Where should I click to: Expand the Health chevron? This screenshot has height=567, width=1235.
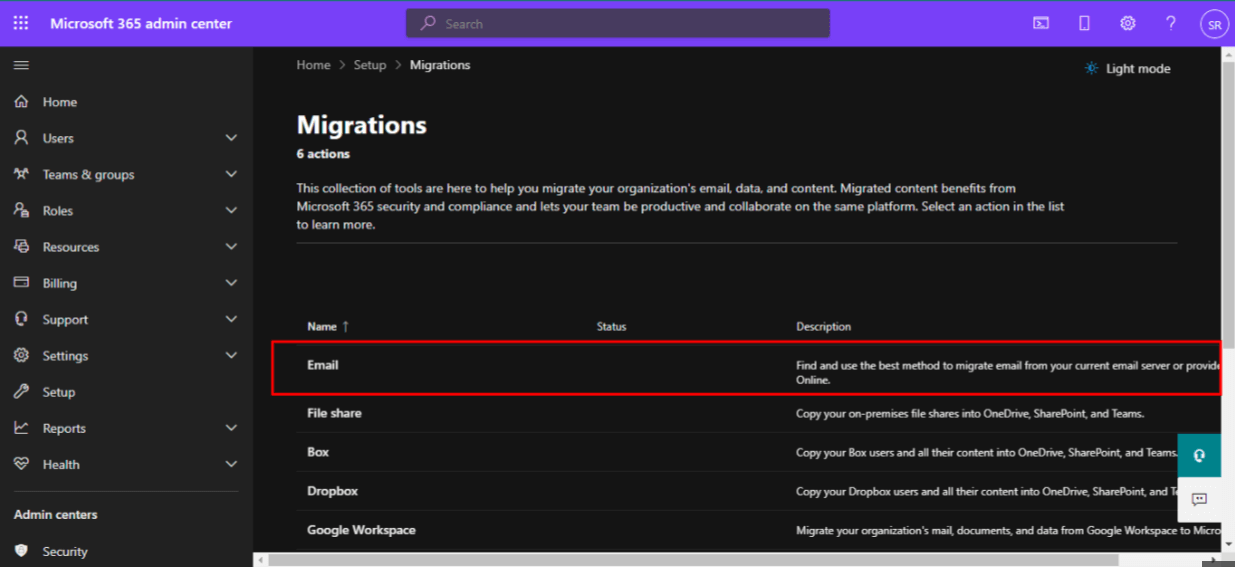pos(231,464)
